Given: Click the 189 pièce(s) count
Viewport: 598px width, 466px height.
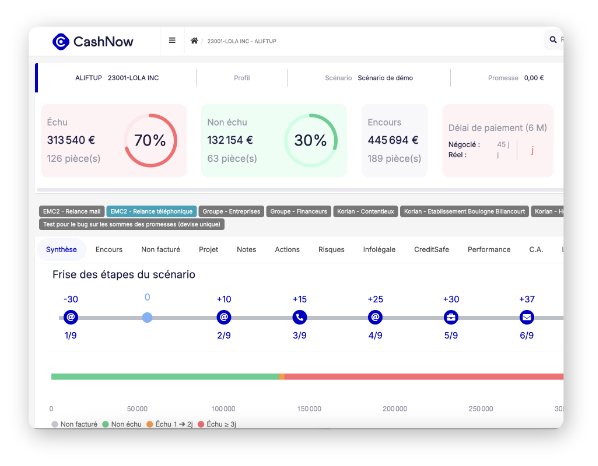Looking at the screenshot, I should click(x=394, y=158).
